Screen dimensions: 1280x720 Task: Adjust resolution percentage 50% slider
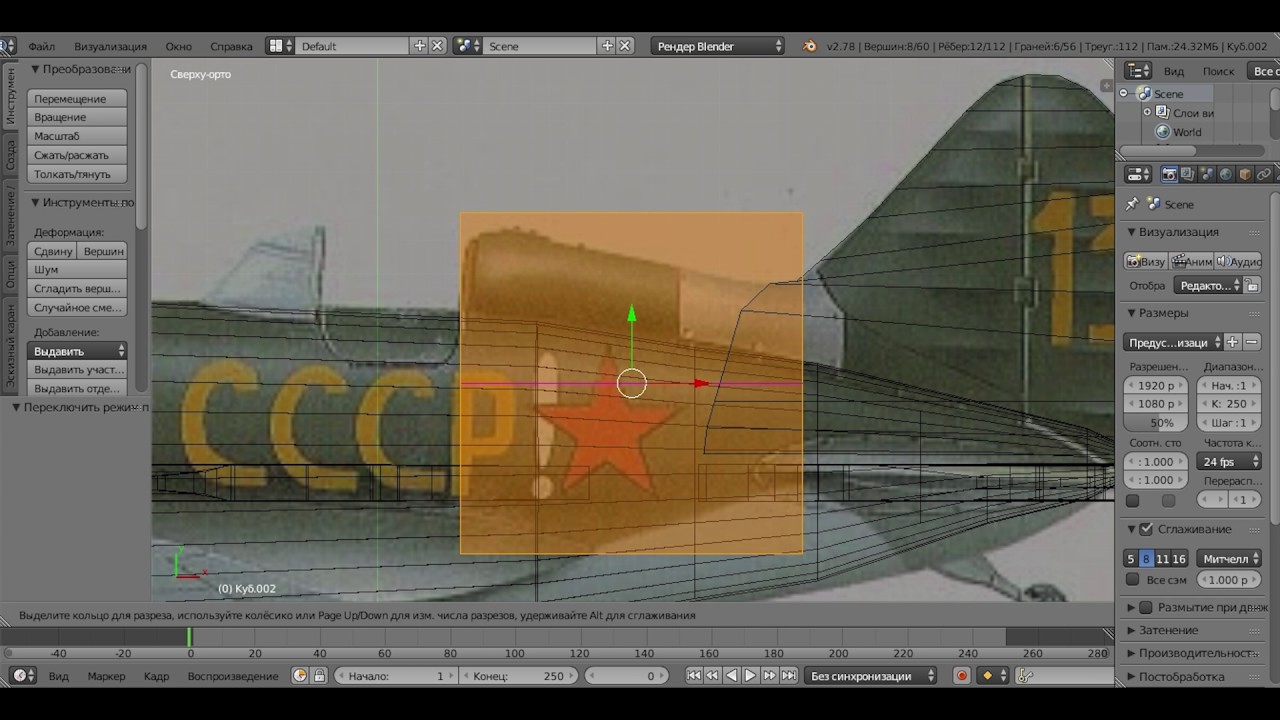point(1157,423)
